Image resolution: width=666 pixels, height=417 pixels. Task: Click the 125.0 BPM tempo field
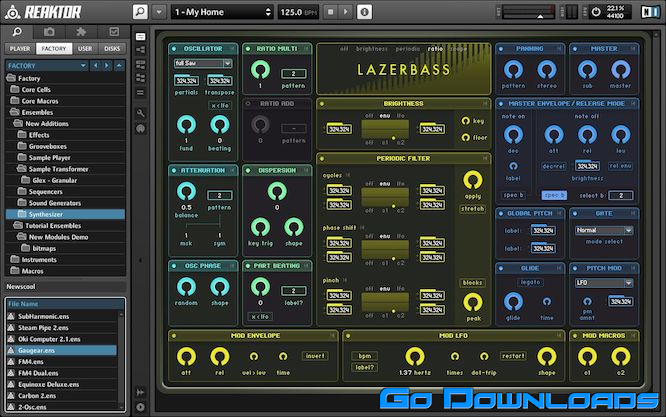pyautogui.click(x=299, y=12)
